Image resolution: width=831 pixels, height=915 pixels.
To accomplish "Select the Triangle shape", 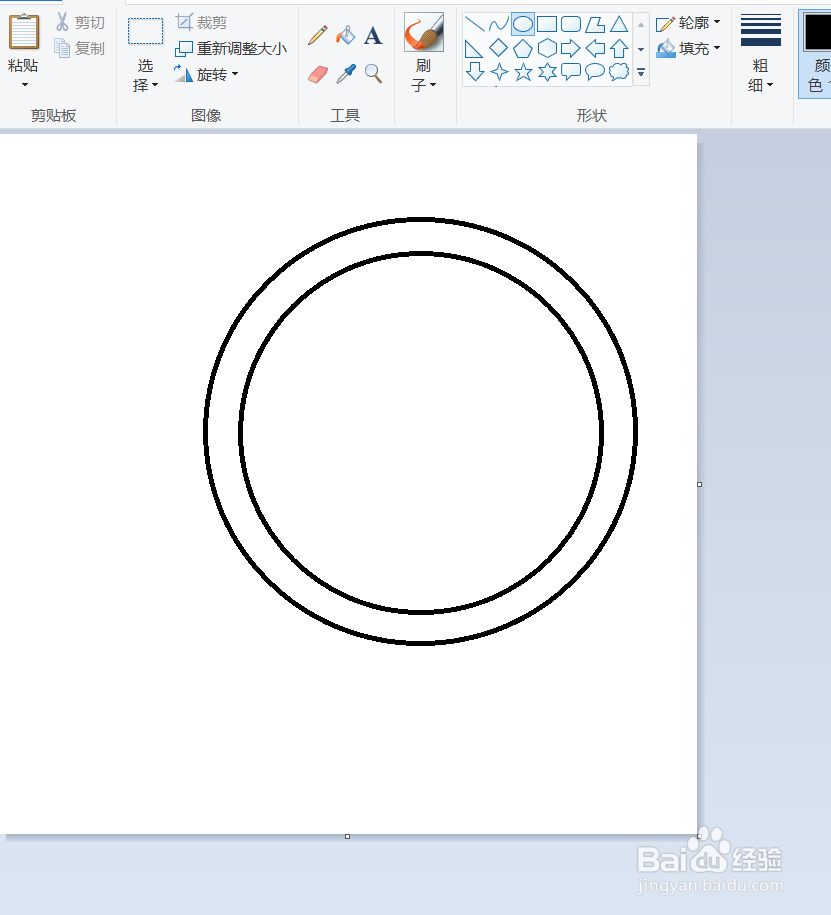I will (619, 24).
